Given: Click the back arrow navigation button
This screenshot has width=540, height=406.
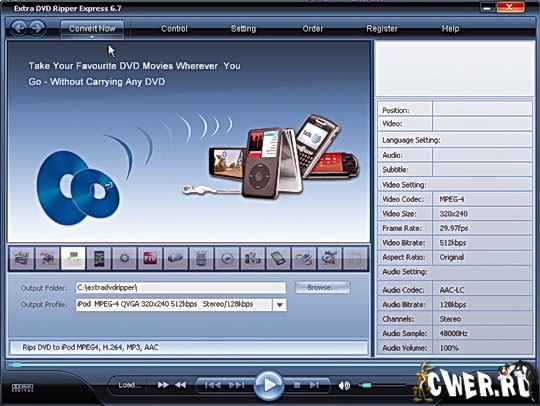Looking at the screenshot, I should [19, 28].
